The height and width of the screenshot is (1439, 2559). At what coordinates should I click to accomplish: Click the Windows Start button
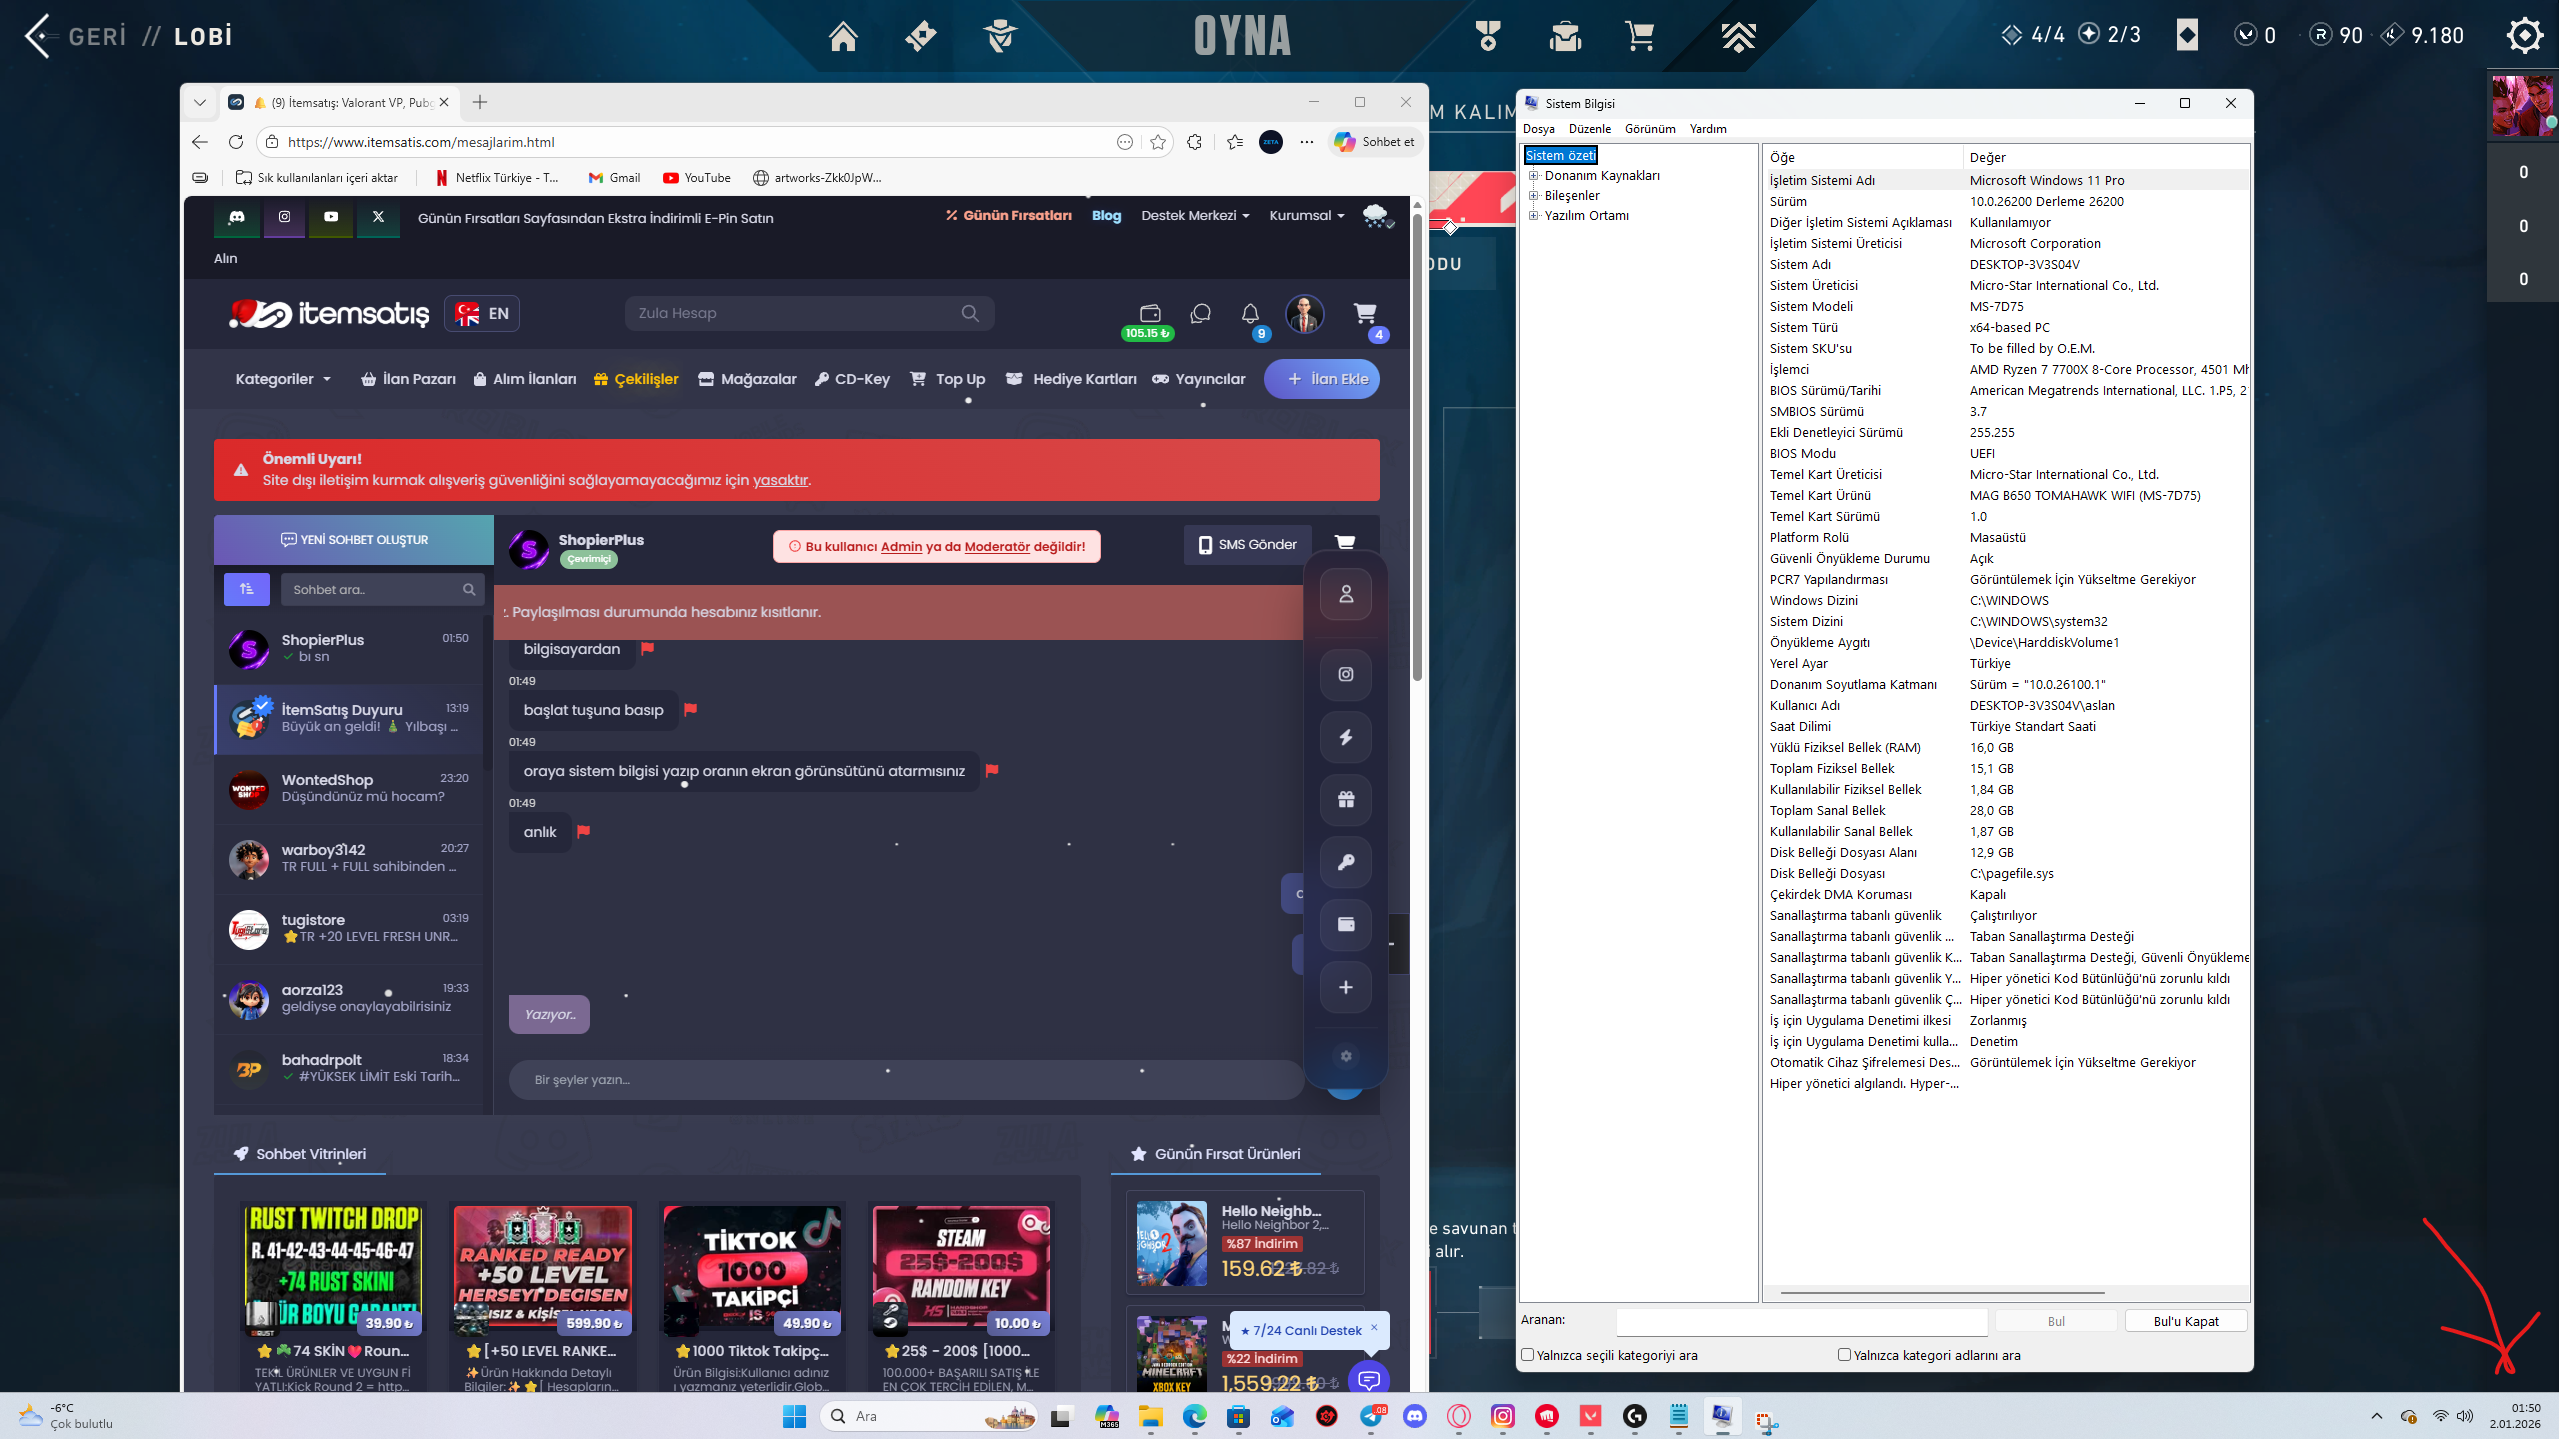794,1416
